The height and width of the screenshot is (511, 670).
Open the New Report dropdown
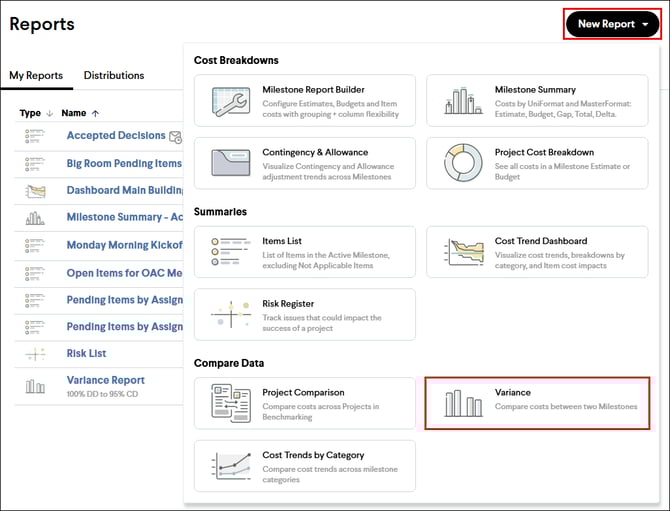tap(612, 24)
